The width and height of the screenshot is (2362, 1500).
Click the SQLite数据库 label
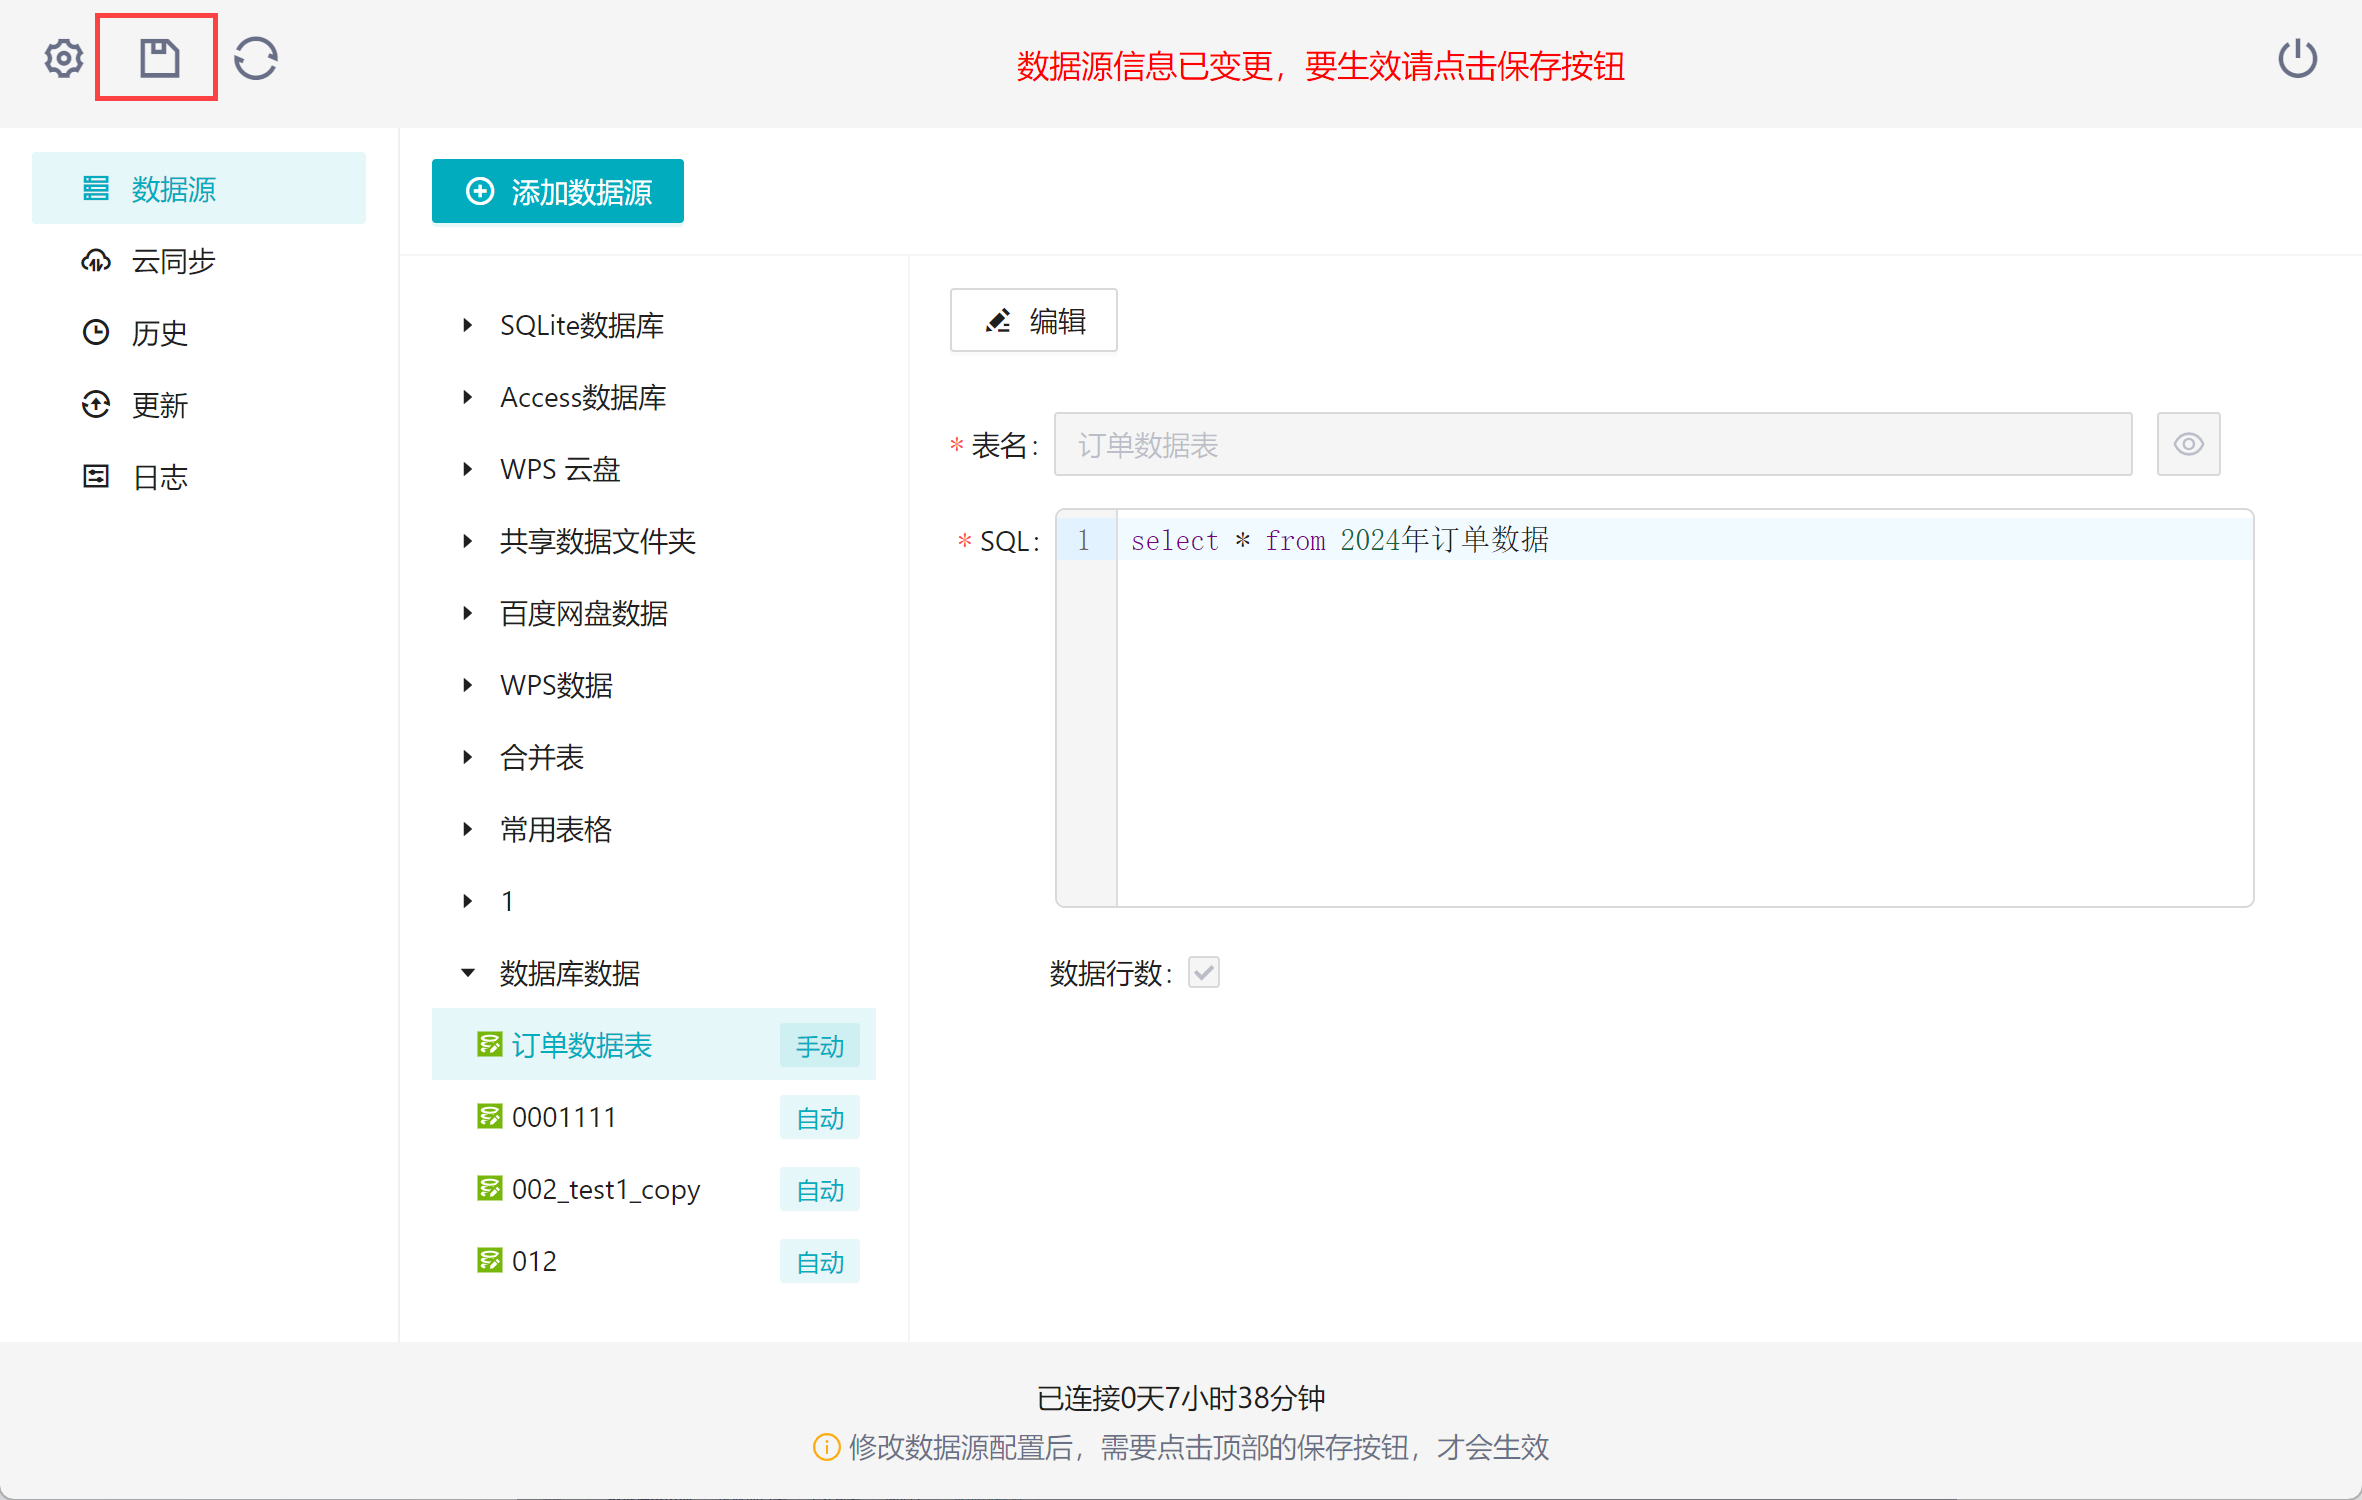point(582,325)
